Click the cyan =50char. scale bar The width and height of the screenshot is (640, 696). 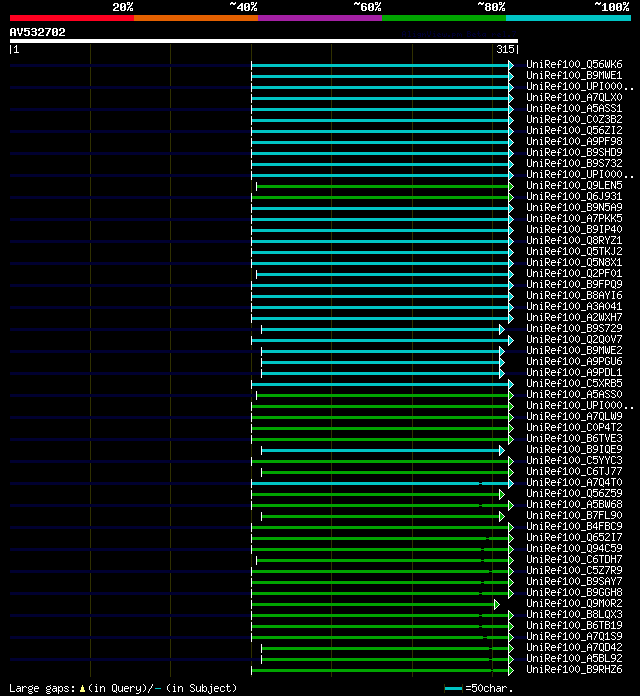(454, 689)
